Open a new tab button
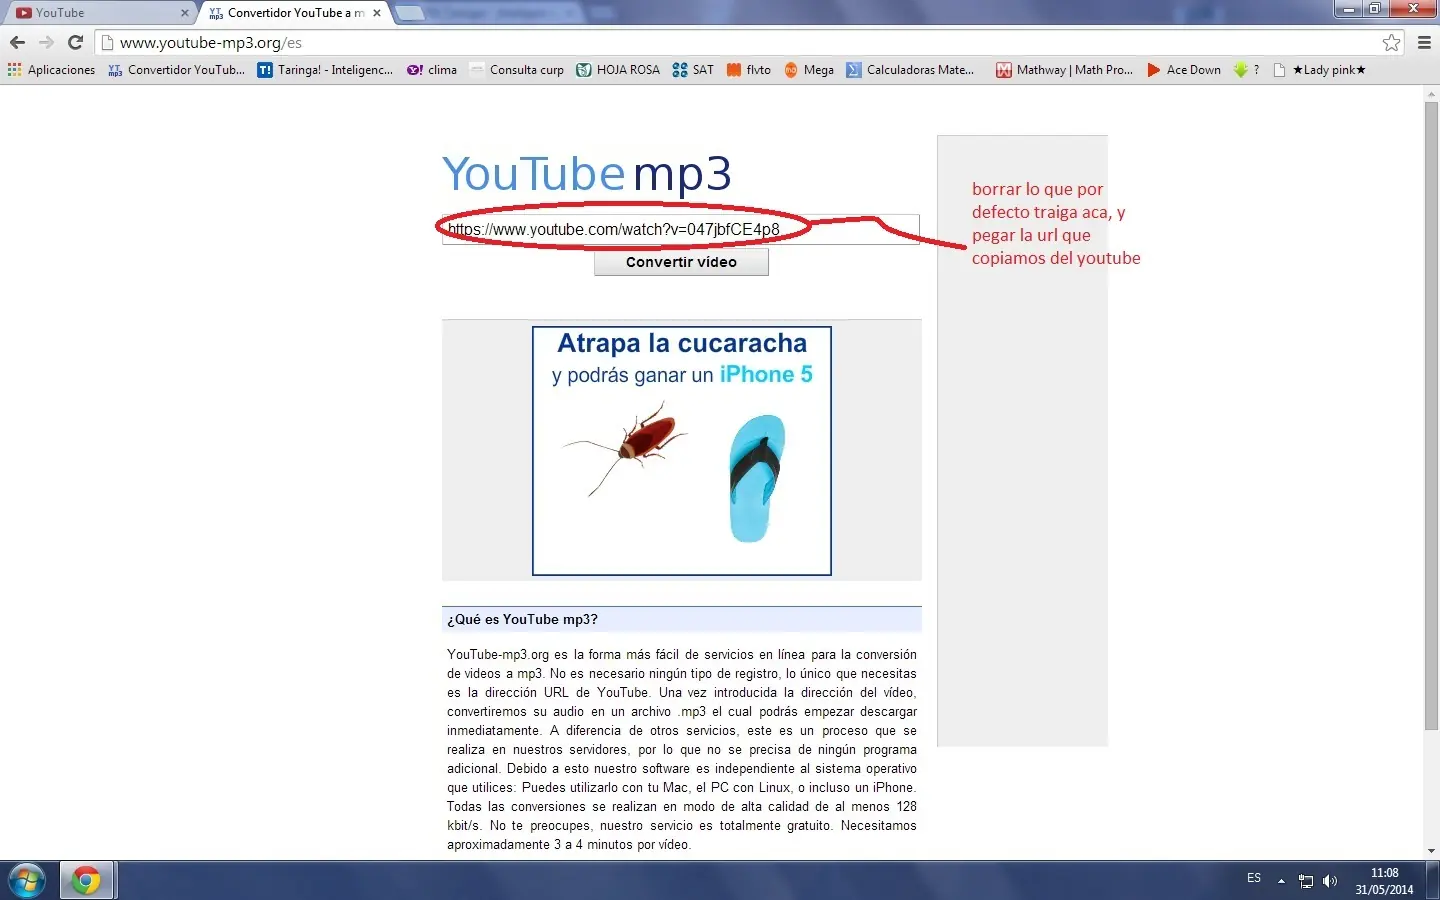The height and width of the screenshot is (900, 1440). pos(410,13)
